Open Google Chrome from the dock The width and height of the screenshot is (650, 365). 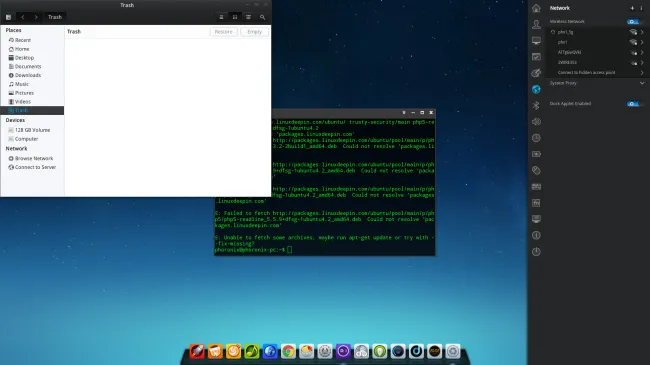[288, 351]
